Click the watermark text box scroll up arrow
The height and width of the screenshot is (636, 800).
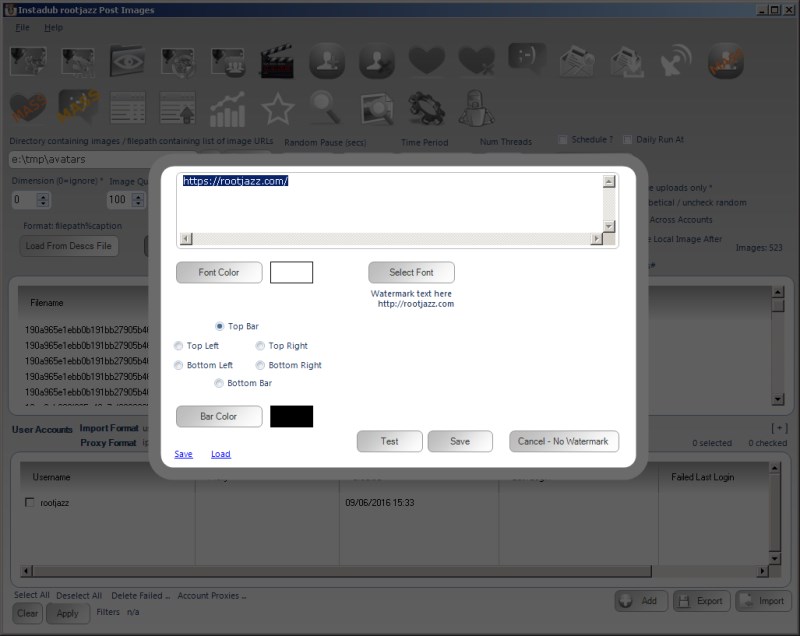pos(609,182)
